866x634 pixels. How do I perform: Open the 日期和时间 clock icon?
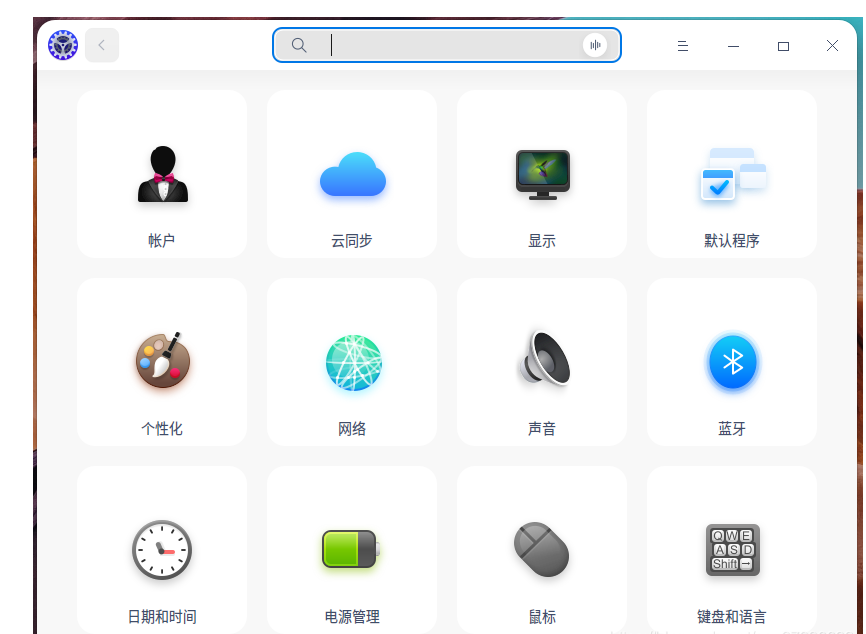coord(162,549)
